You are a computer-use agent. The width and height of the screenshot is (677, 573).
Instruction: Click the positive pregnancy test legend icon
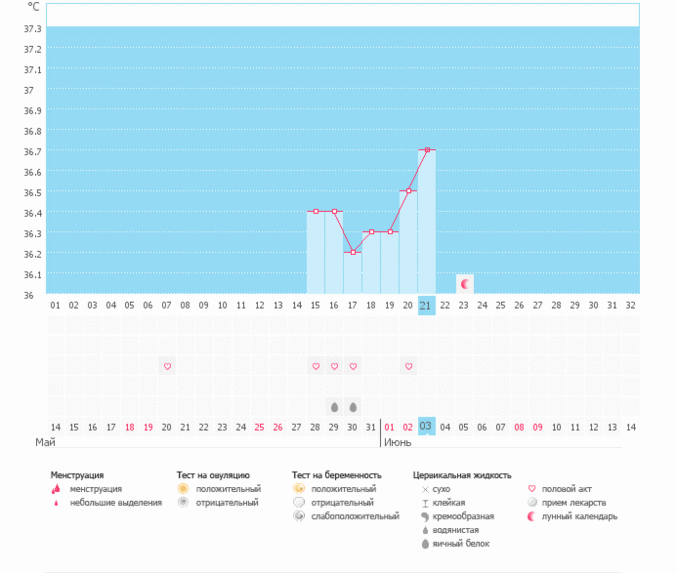click(298, 489)
